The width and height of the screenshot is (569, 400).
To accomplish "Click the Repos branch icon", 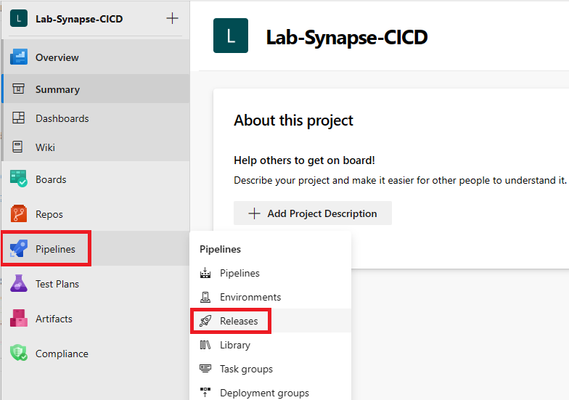I will point(19,213).
